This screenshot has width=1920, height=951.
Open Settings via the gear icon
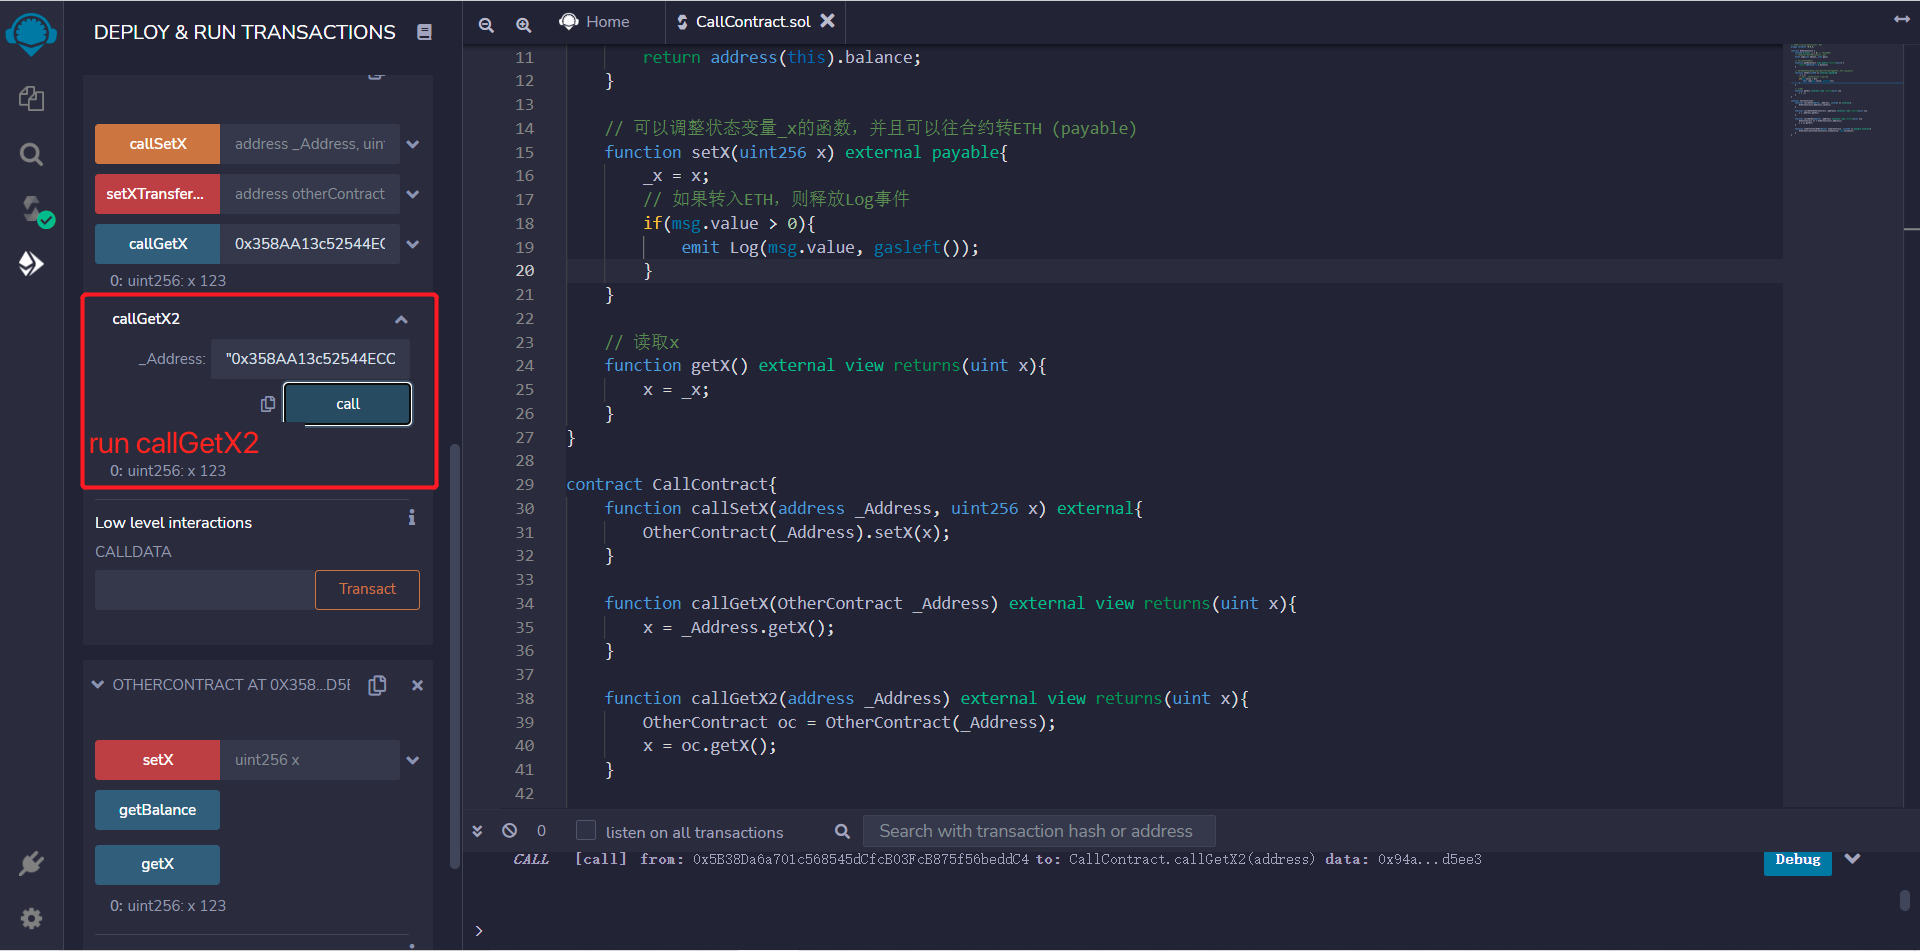click(x=31, y=918)
